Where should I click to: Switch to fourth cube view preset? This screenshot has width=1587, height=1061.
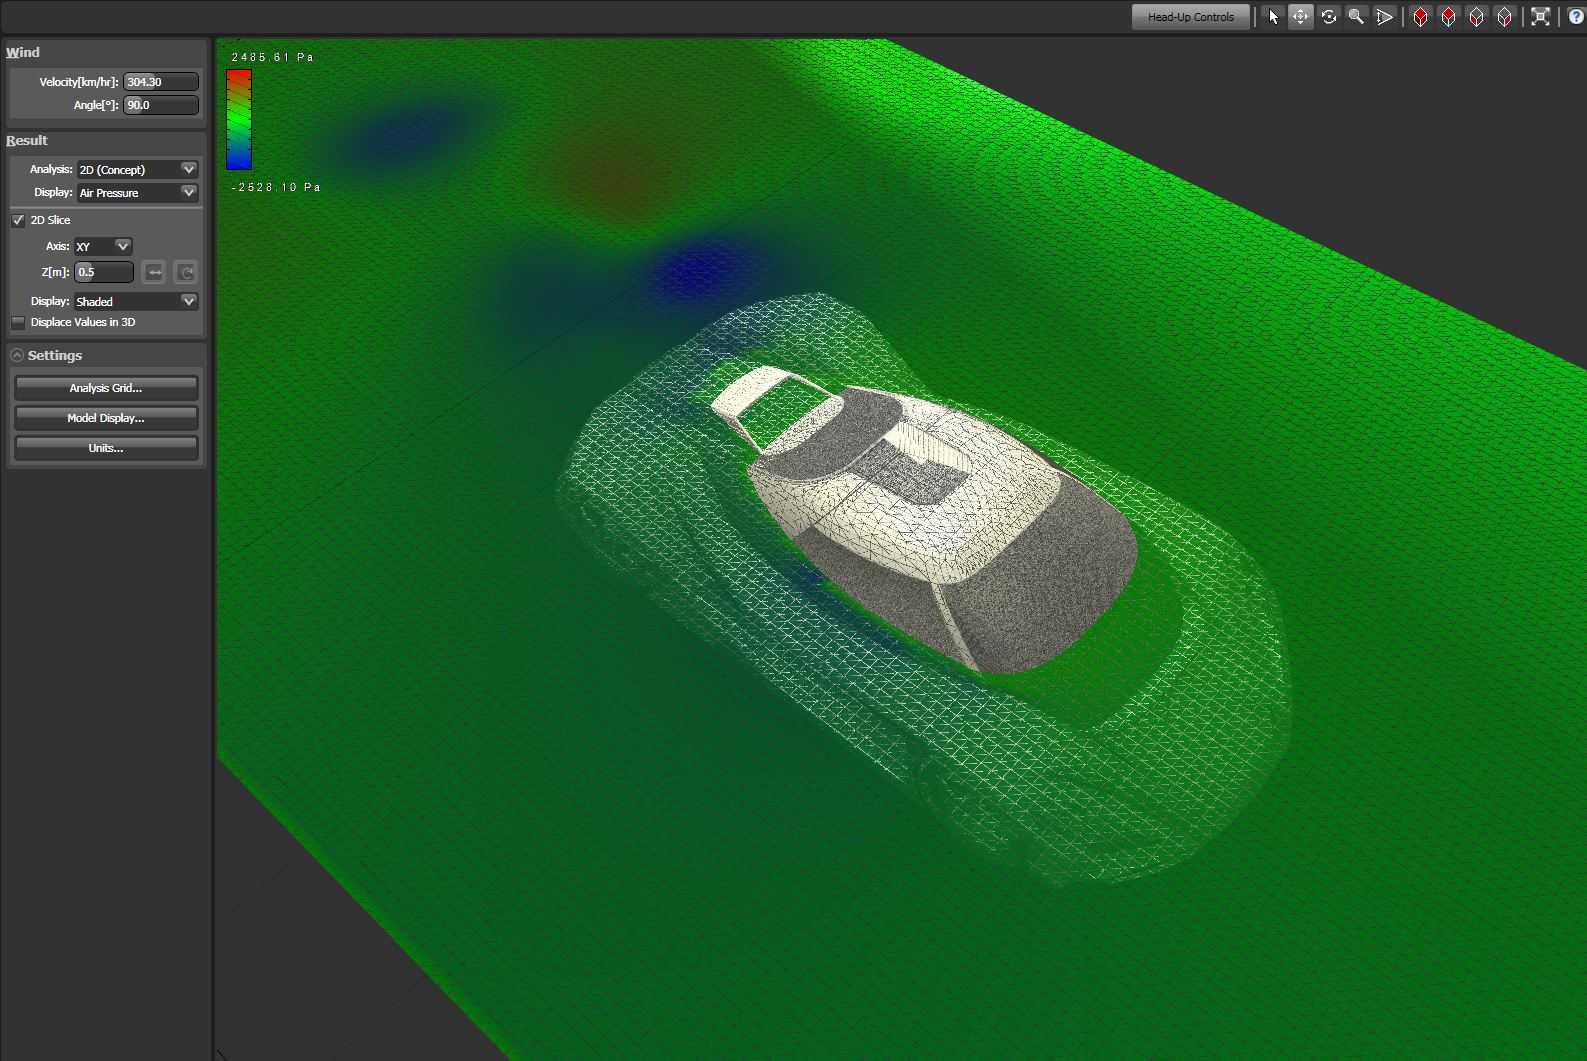click(x=1504, y=17)
